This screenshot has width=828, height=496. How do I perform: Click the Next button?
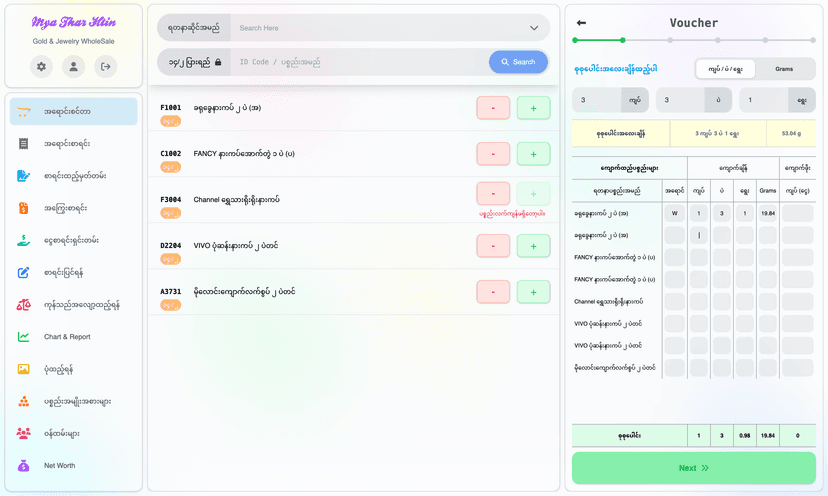tap(693, 468)
